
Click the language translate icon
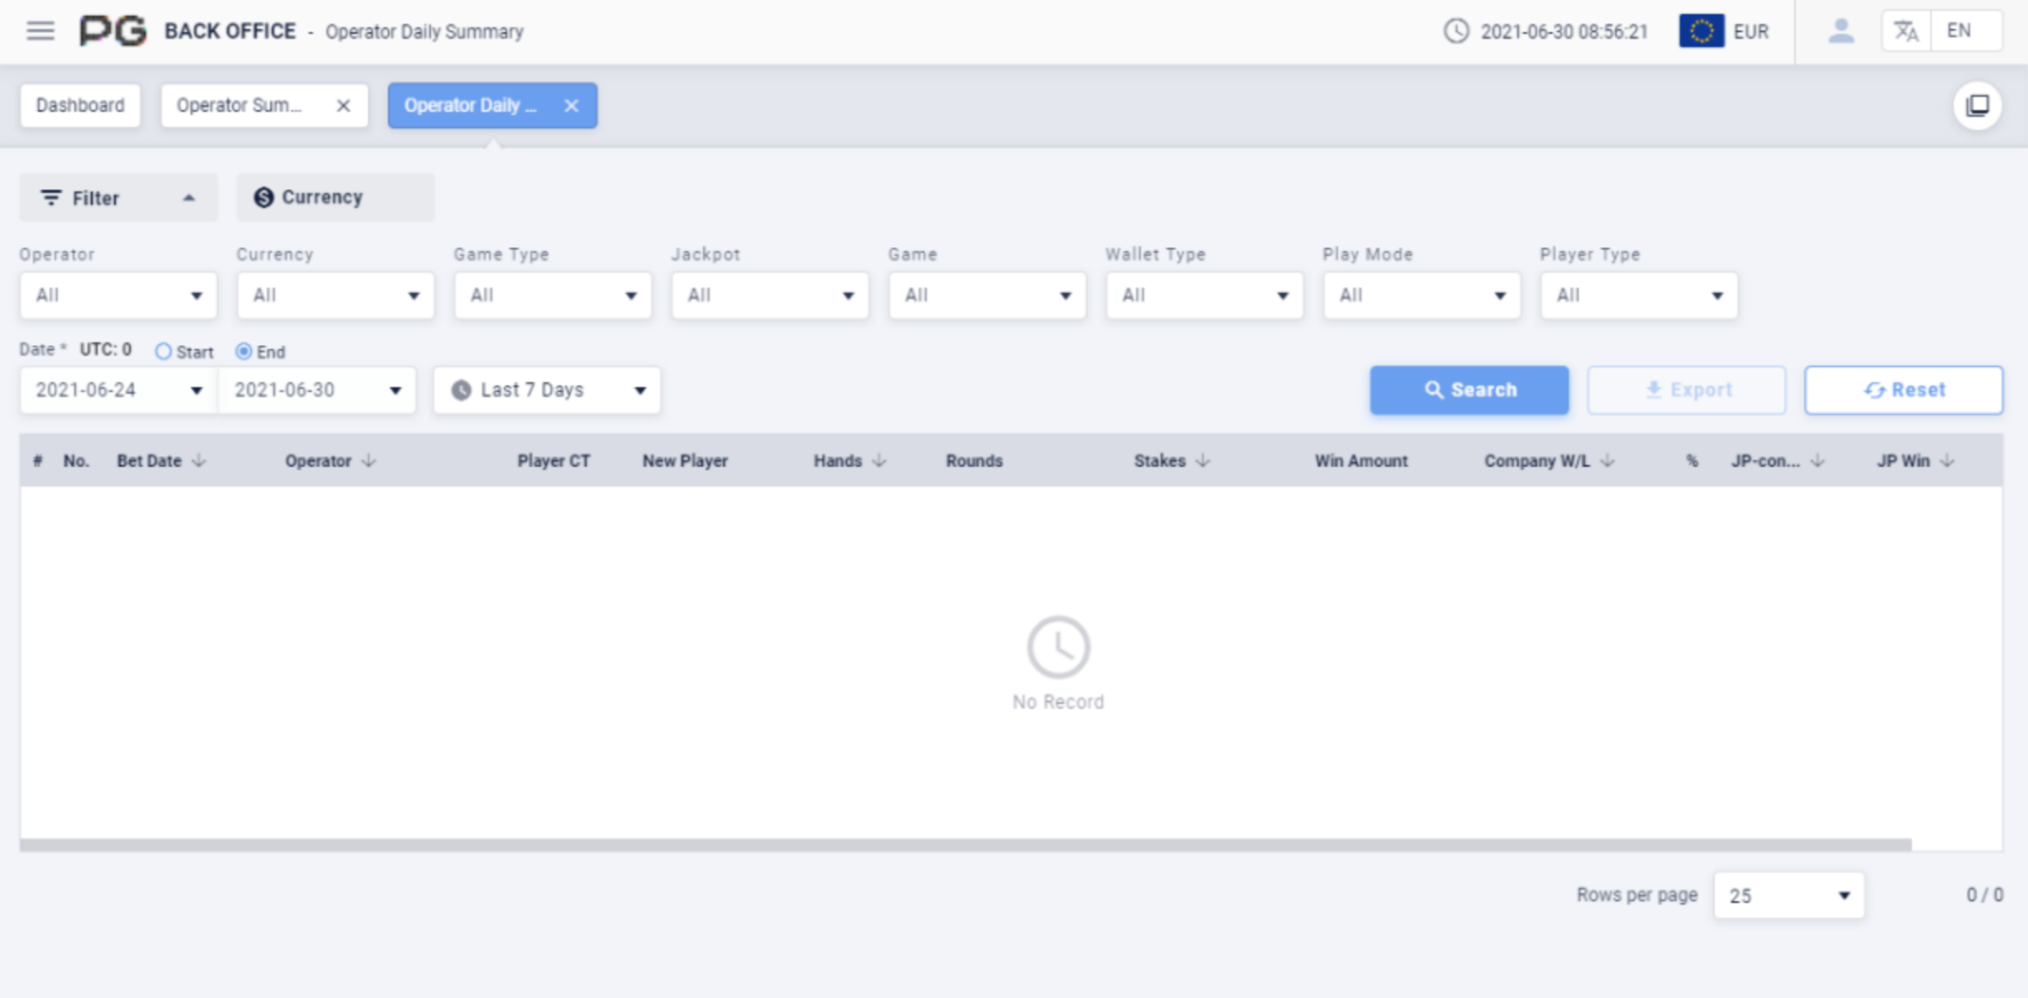[x=1906, y=31]
